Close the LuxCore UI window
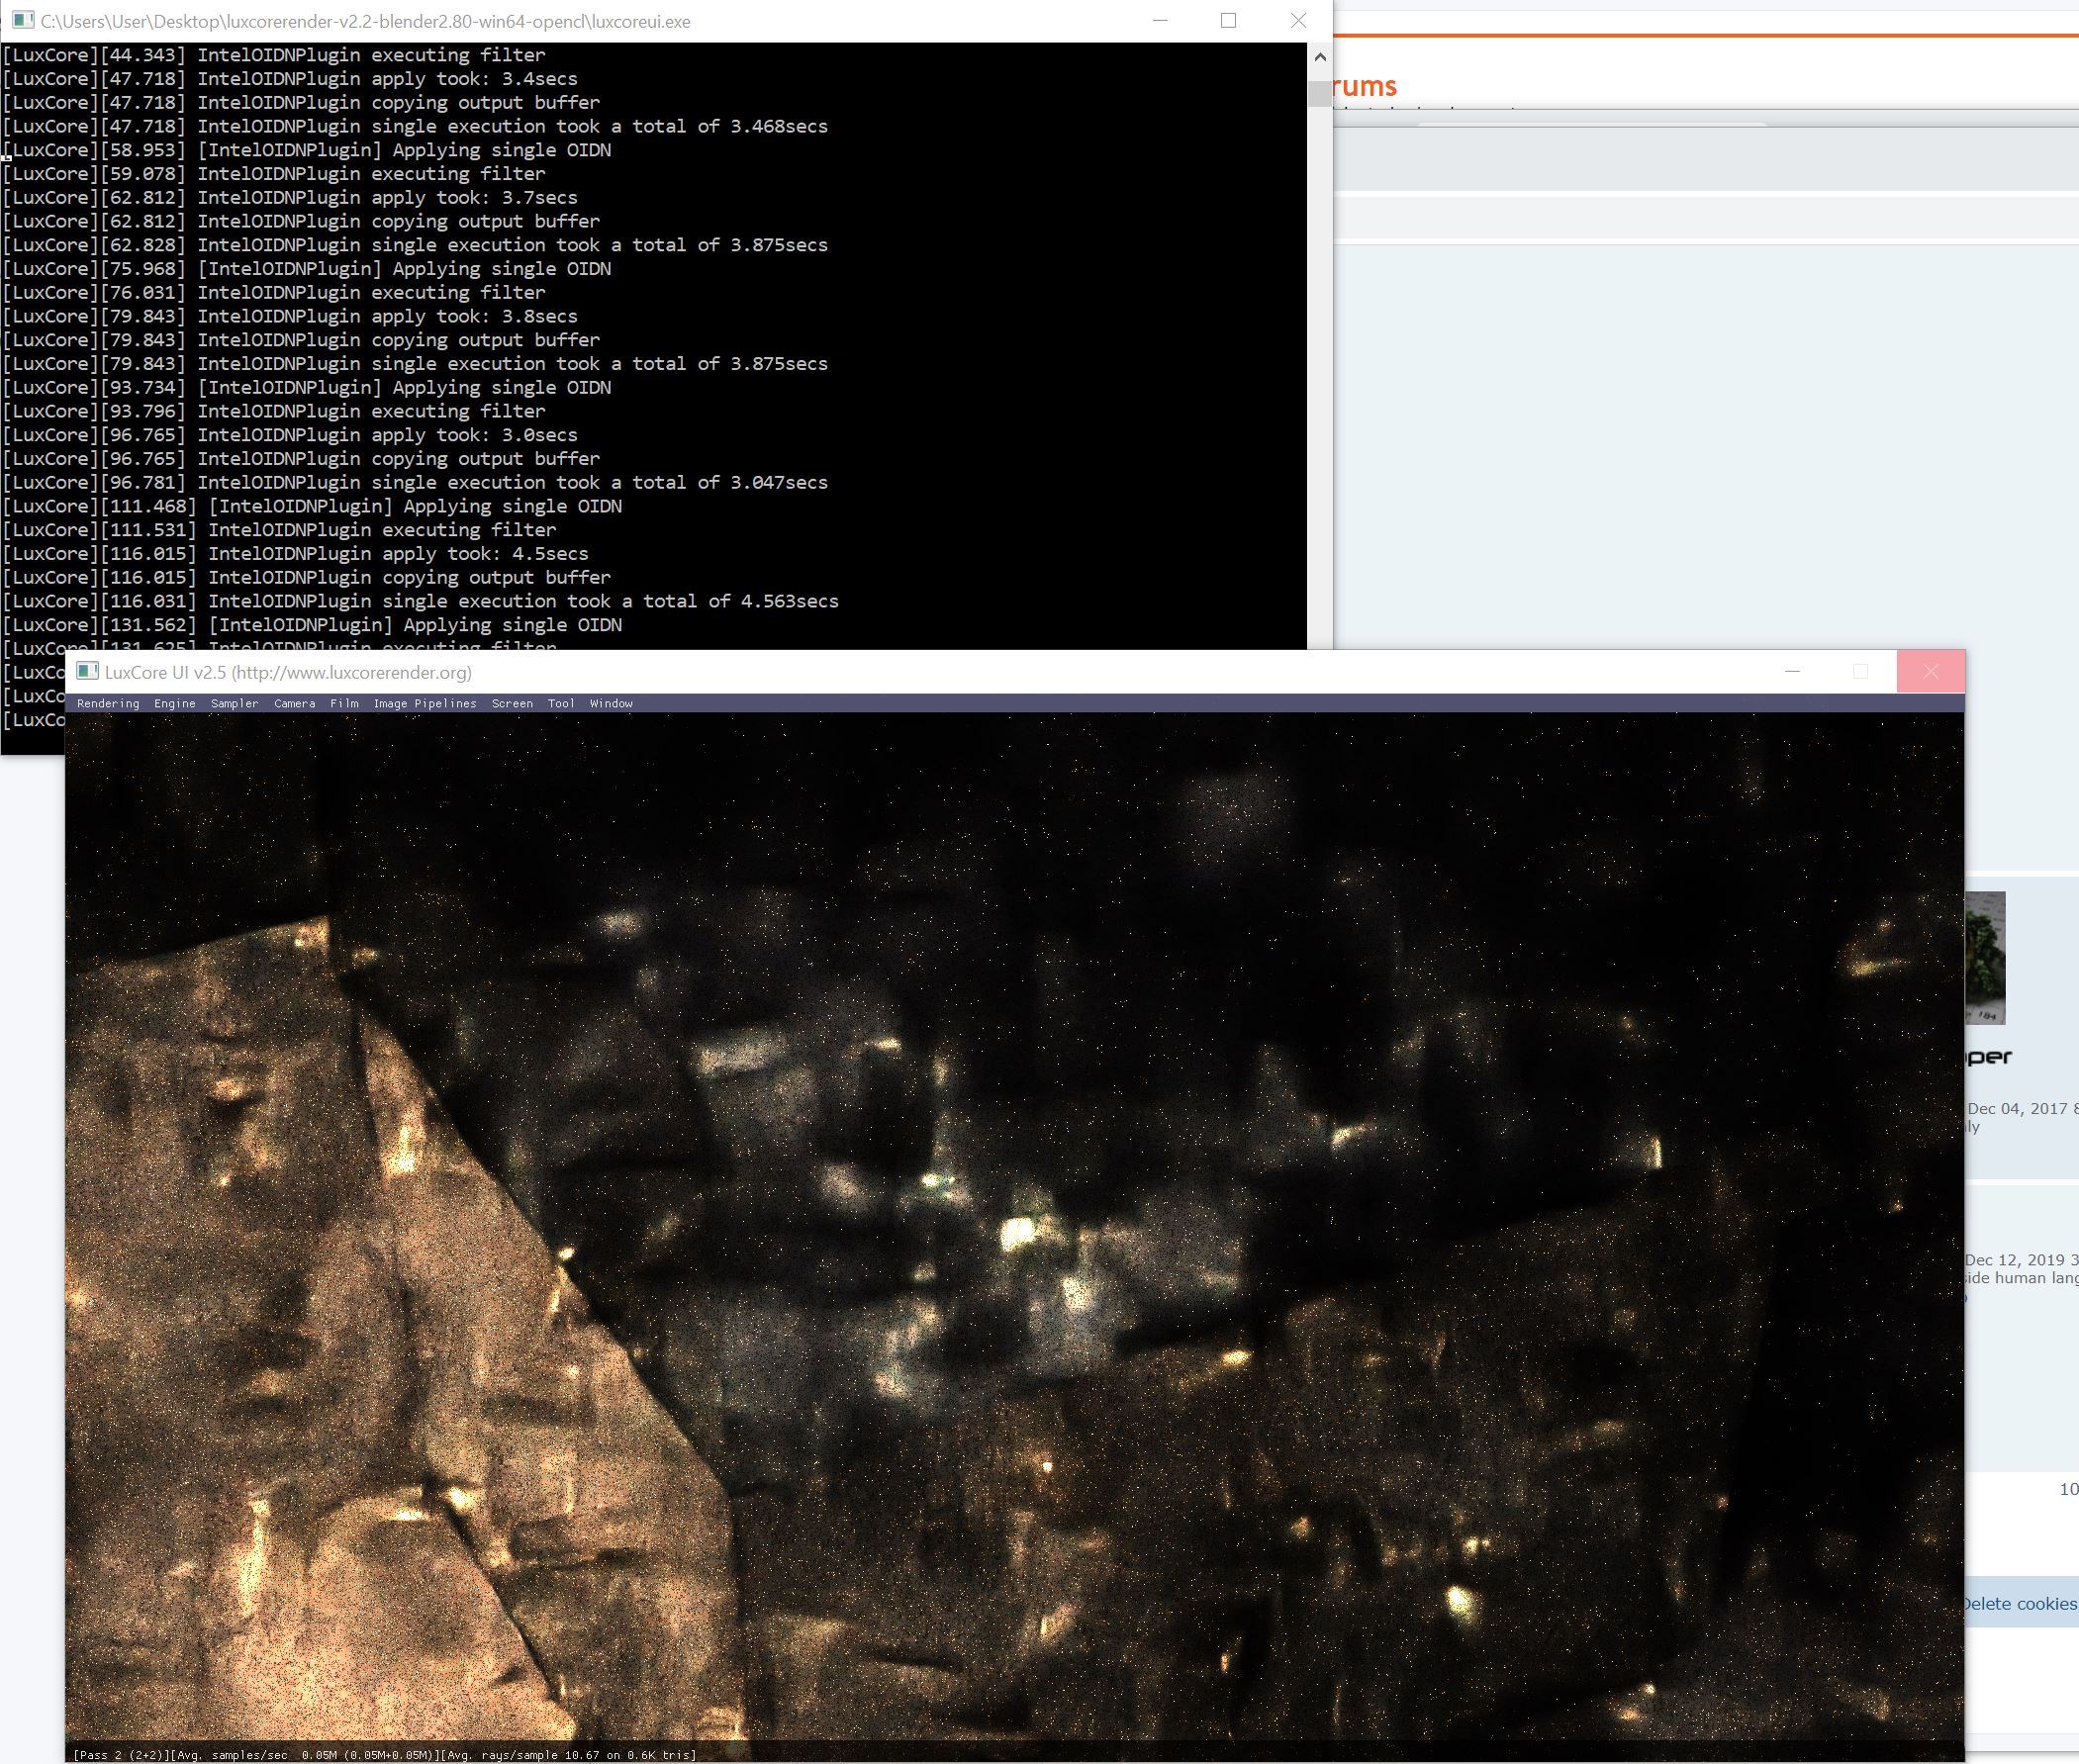The height and width of the screenshot is (1764, 2079). point(1930,671)
